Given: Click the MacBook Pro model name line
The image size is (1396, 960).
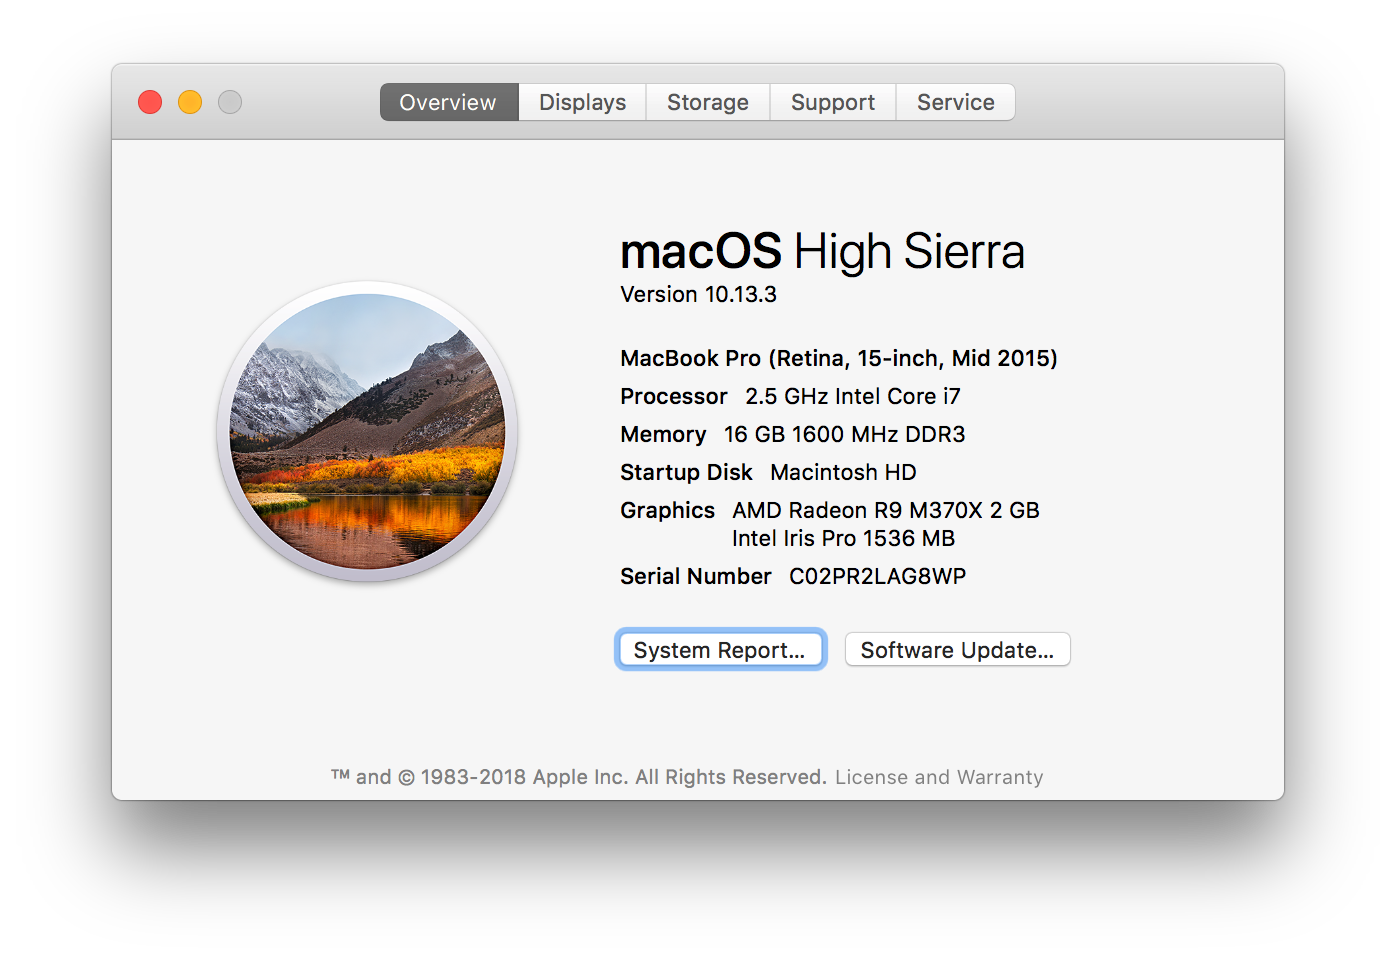Looking at the screenshot, I should click(839, 358).
